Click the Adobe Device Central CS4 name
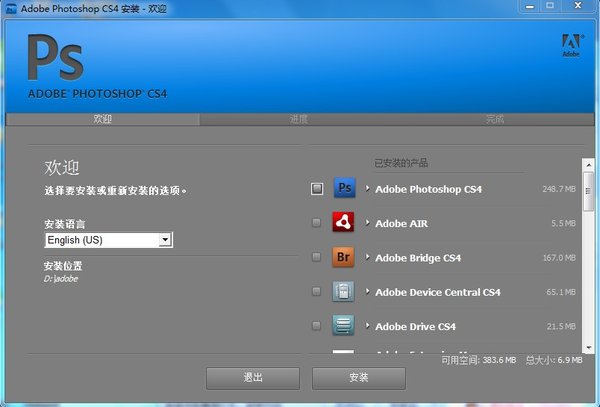The width and height of the screenshot is (600, 407). click(438, 292)
